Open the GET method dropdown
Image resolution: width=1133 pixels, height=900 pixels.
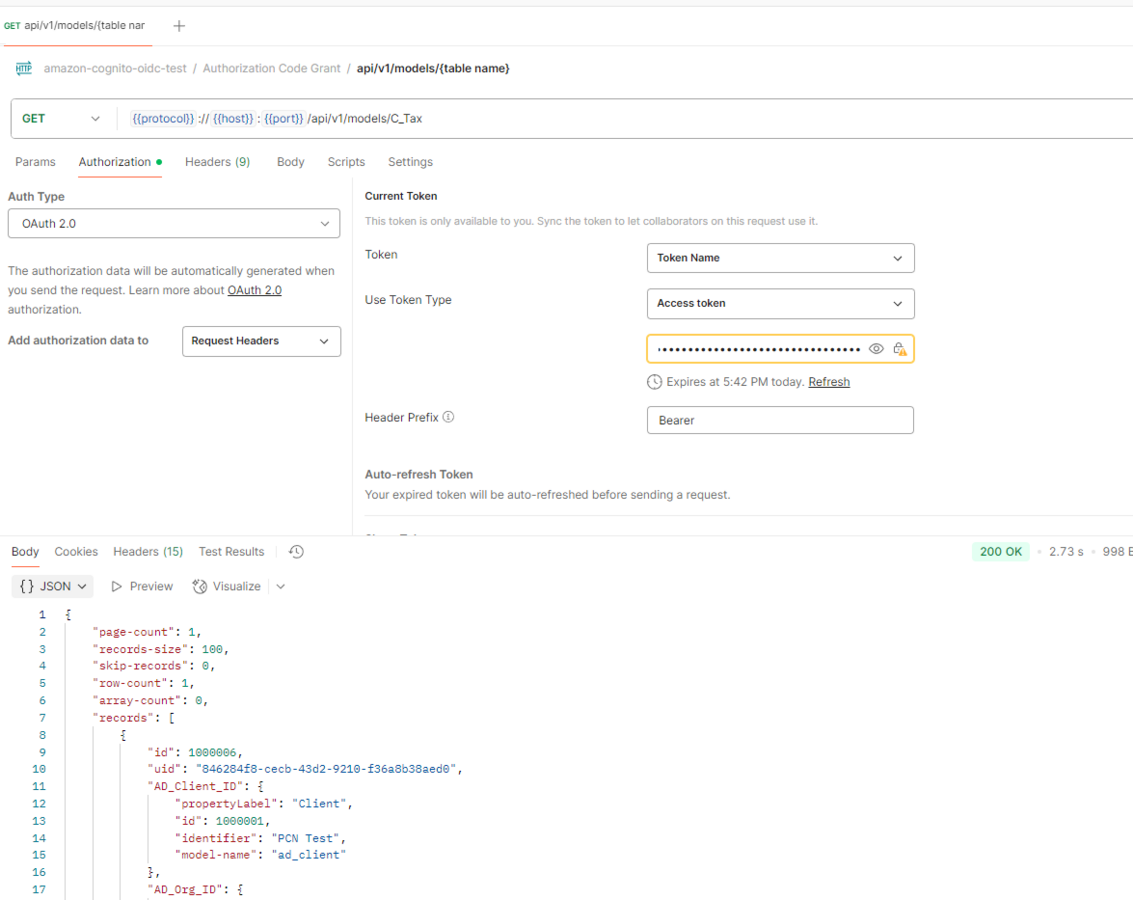coord(61,118)
